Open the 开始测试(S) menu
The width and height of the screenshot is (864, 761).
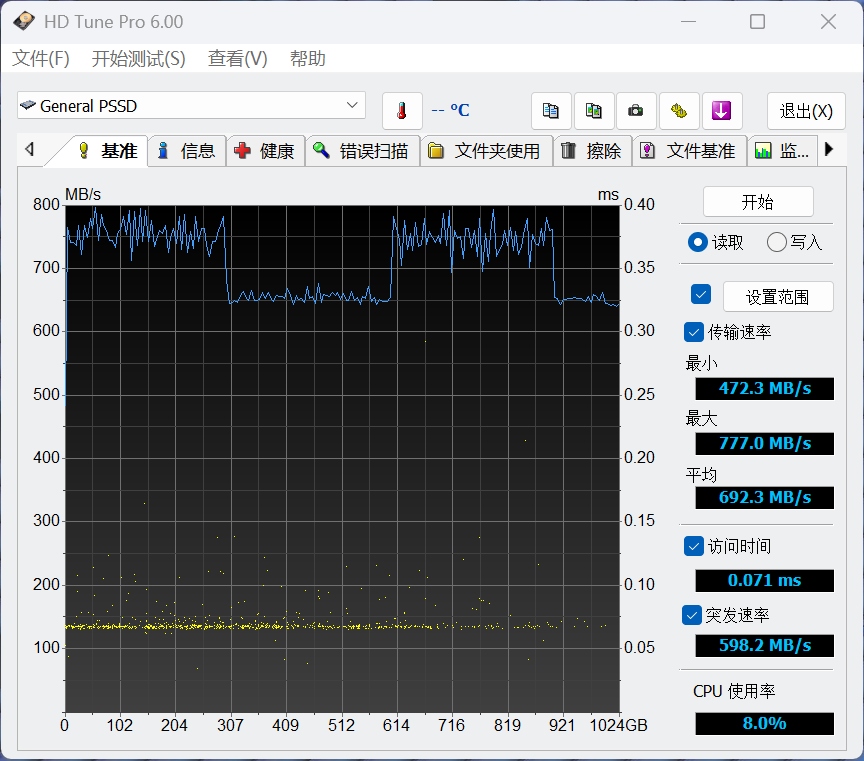[x=138, y=58]
